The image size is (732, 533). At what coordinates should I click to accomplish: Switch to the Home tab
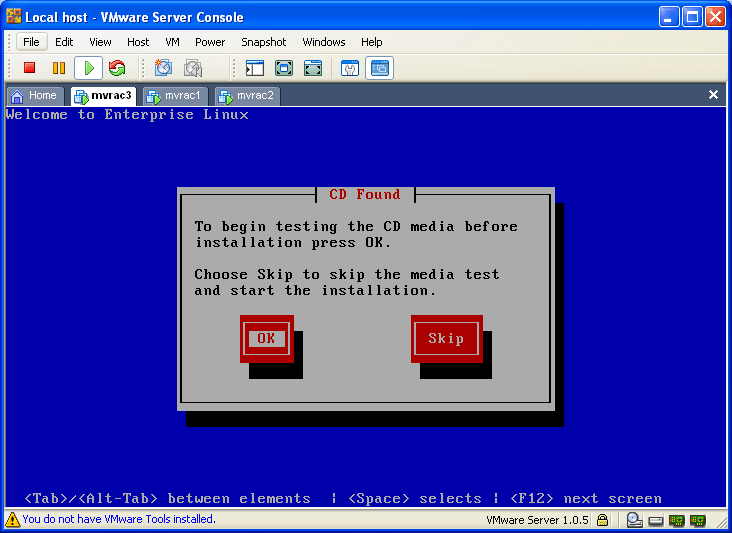35,96
